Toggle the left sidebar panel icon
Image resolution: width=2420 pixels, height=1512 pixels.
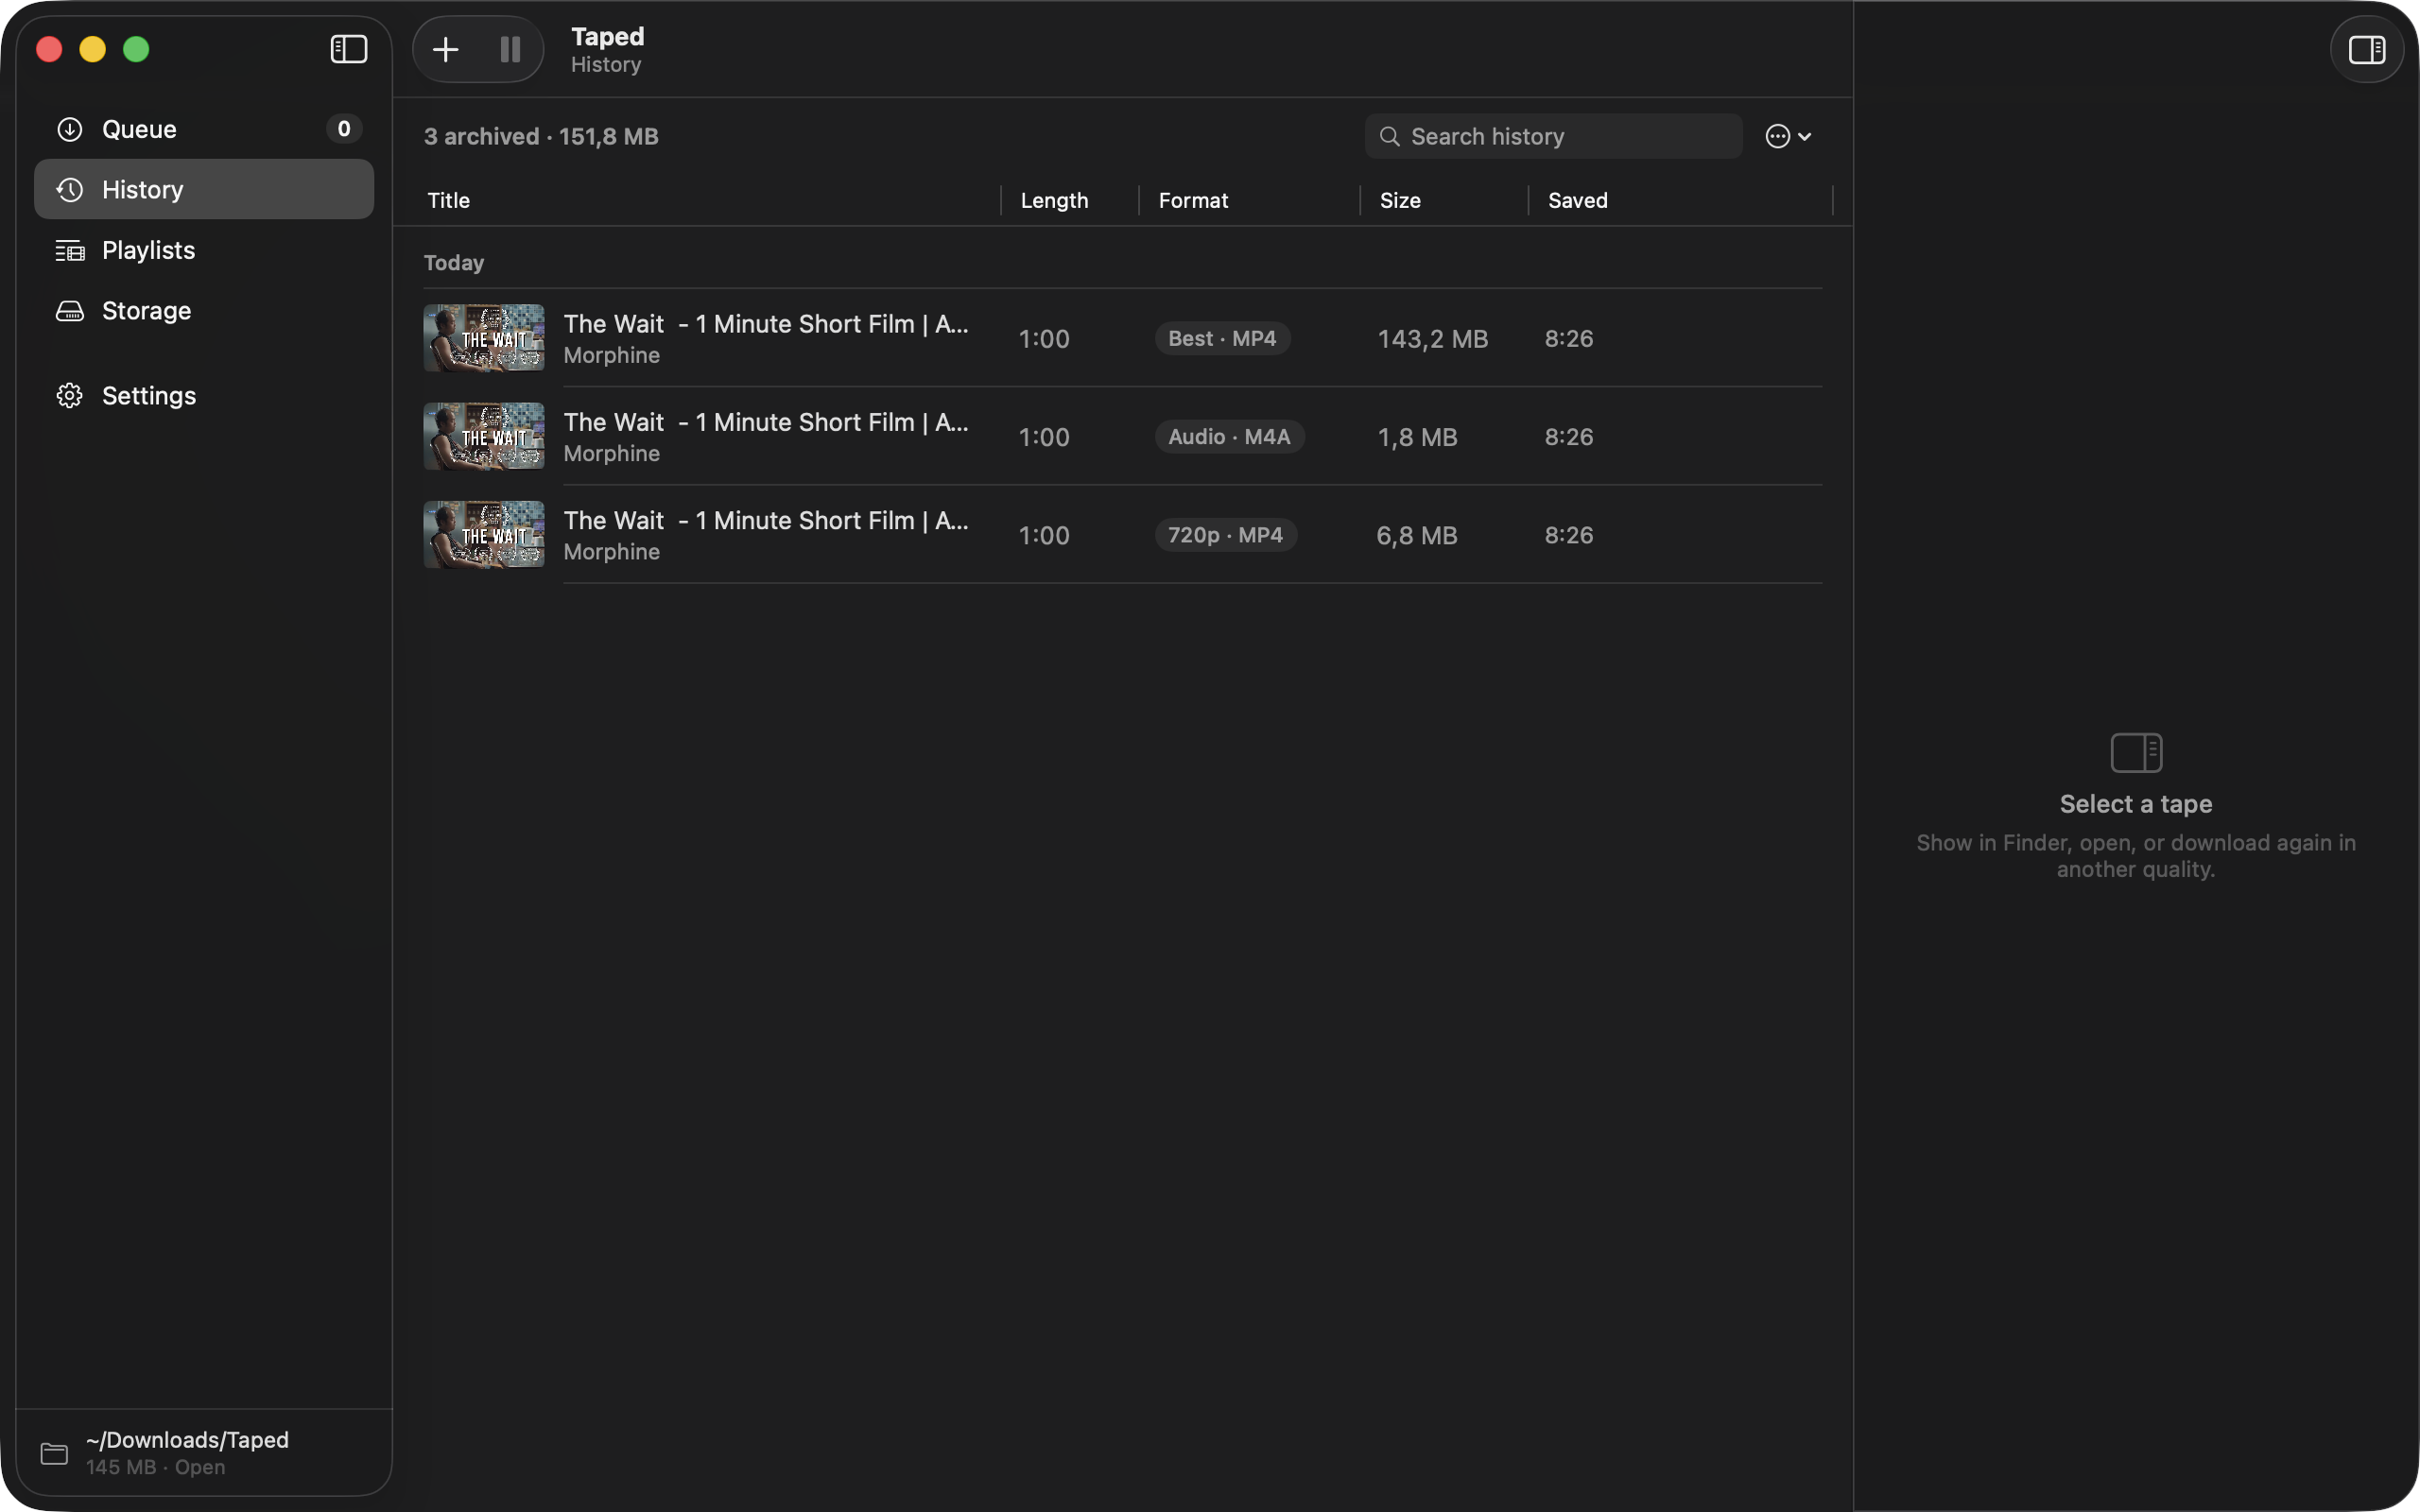[x=349, y=49]
